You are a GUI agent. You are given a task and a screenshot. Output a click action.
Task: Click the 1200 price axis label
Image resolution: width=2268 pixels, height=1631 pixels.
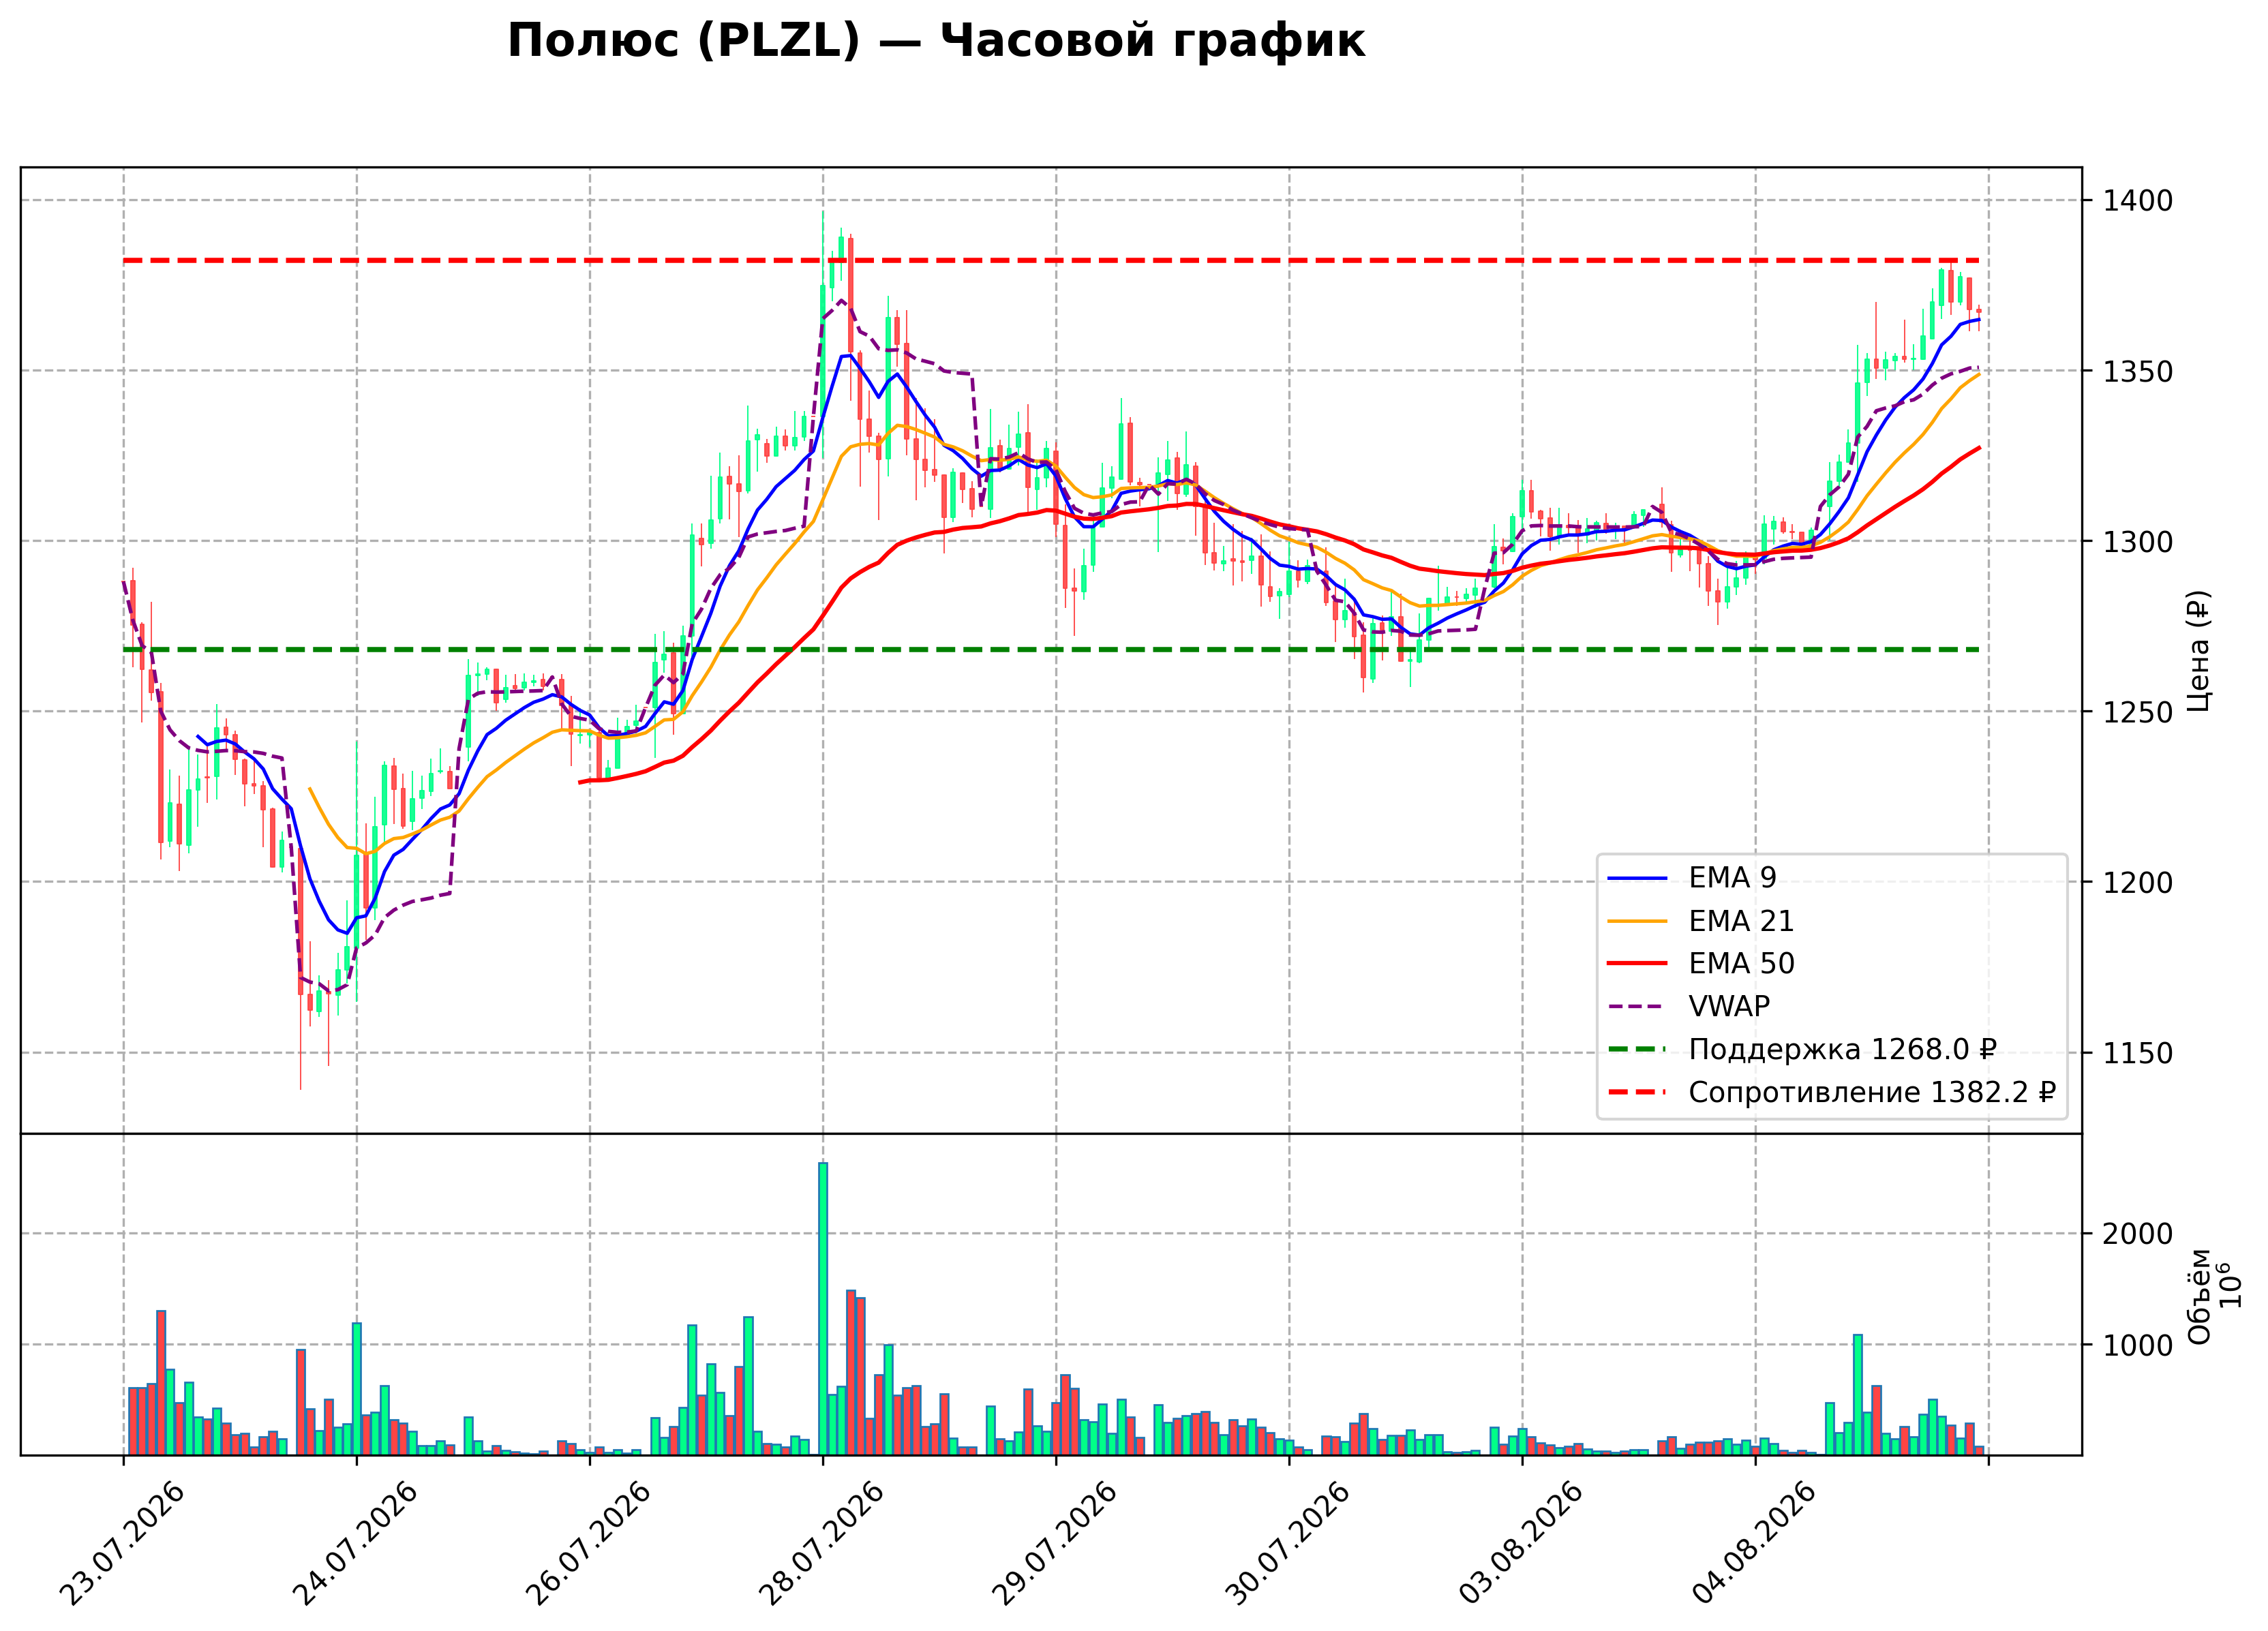(2137, 883)
